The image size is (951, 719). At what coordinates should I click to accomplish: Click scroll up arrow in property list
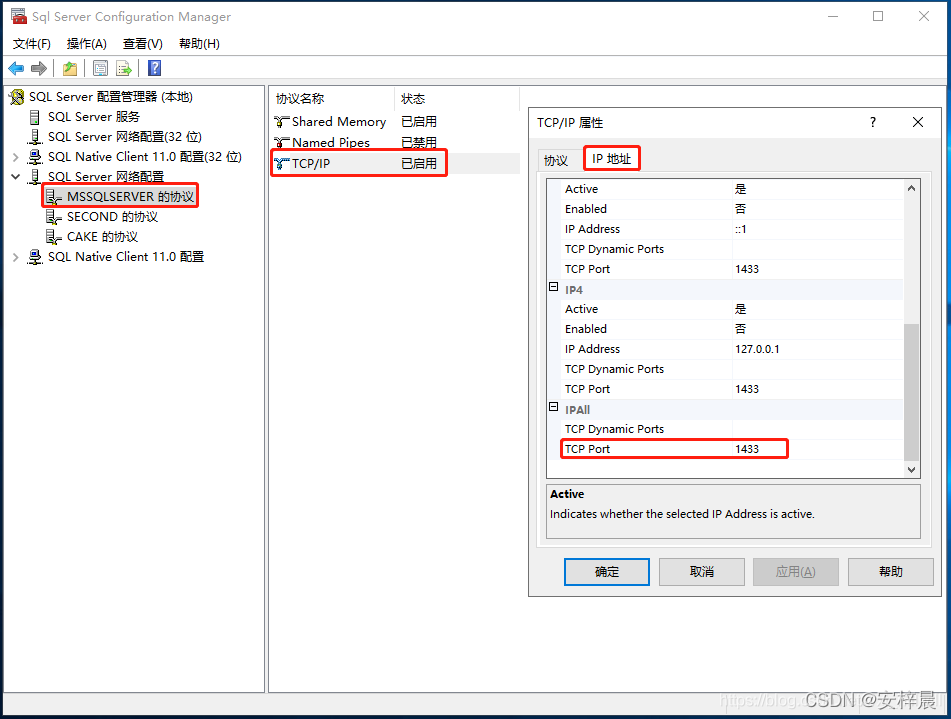[912, 188]
